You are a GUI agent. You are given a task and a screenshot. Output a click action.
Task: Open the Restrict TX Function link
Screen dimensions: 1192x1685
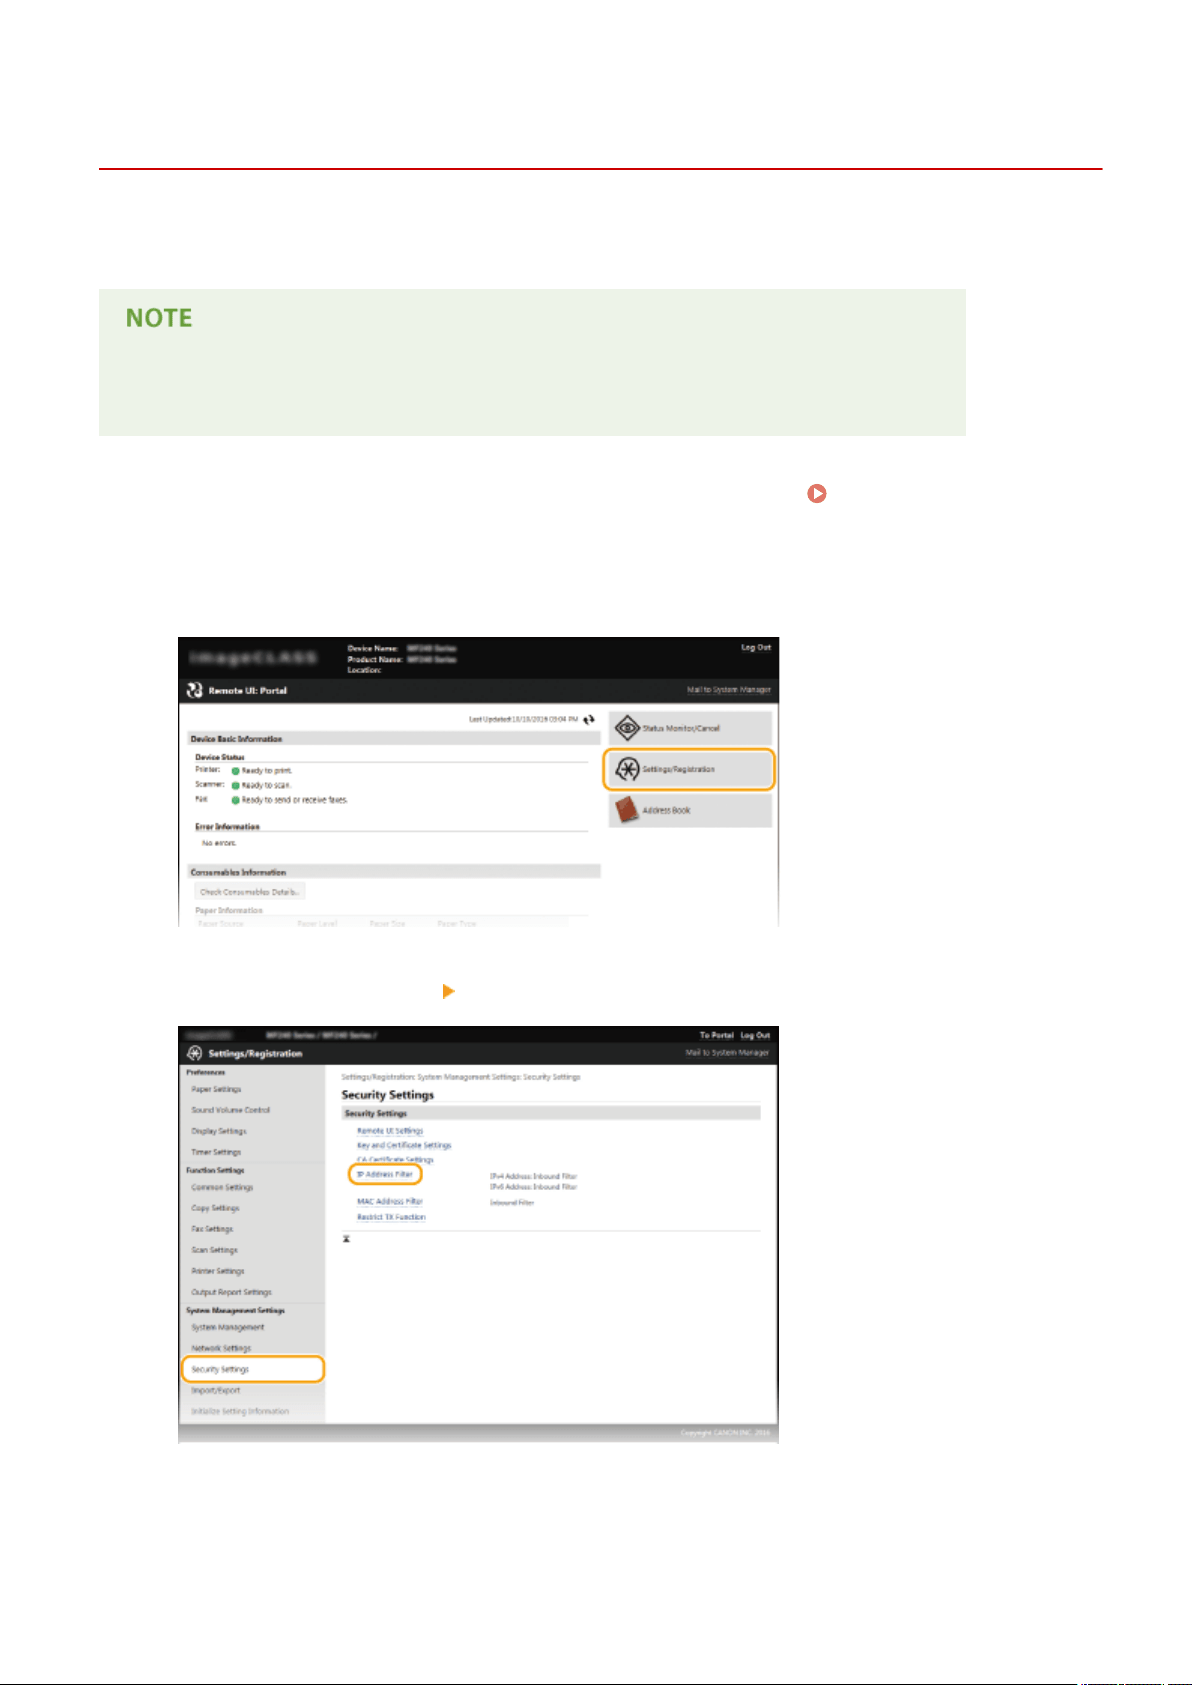click(x=391, y=1217)
